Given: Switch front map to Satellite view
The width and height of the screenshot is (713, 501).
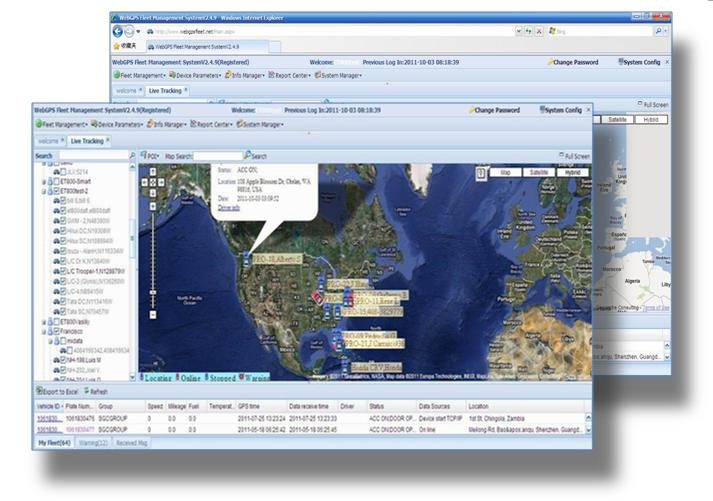Looking at the screenshot, I should (x=538, y=172).
